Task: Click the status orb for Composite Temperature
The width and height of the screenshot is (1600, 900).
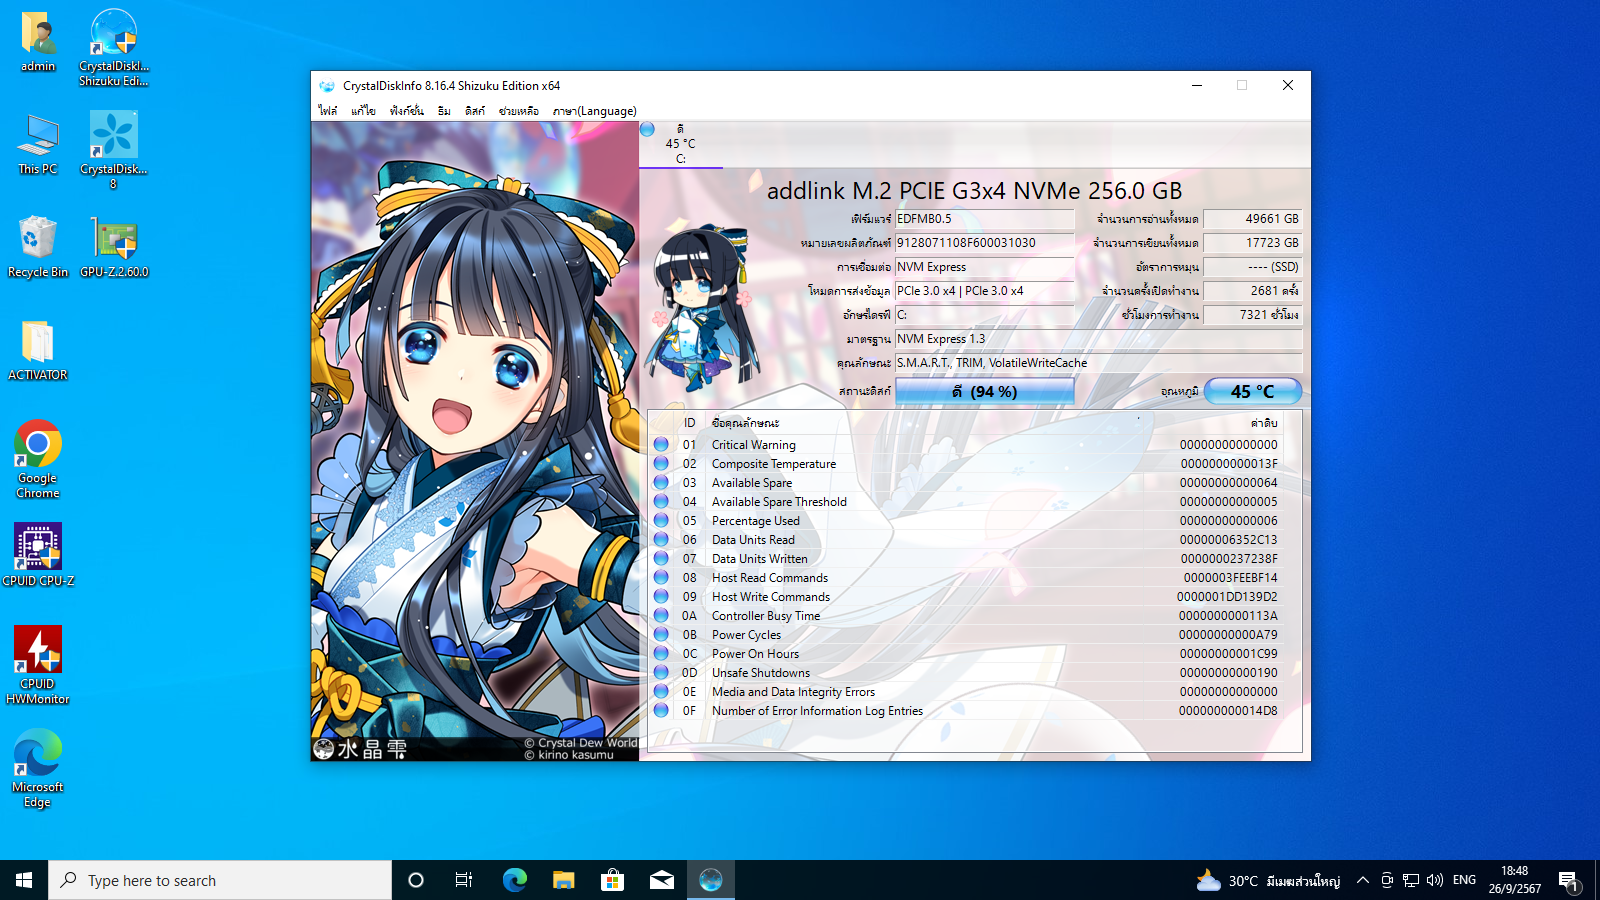Action: tap(661, 463)
